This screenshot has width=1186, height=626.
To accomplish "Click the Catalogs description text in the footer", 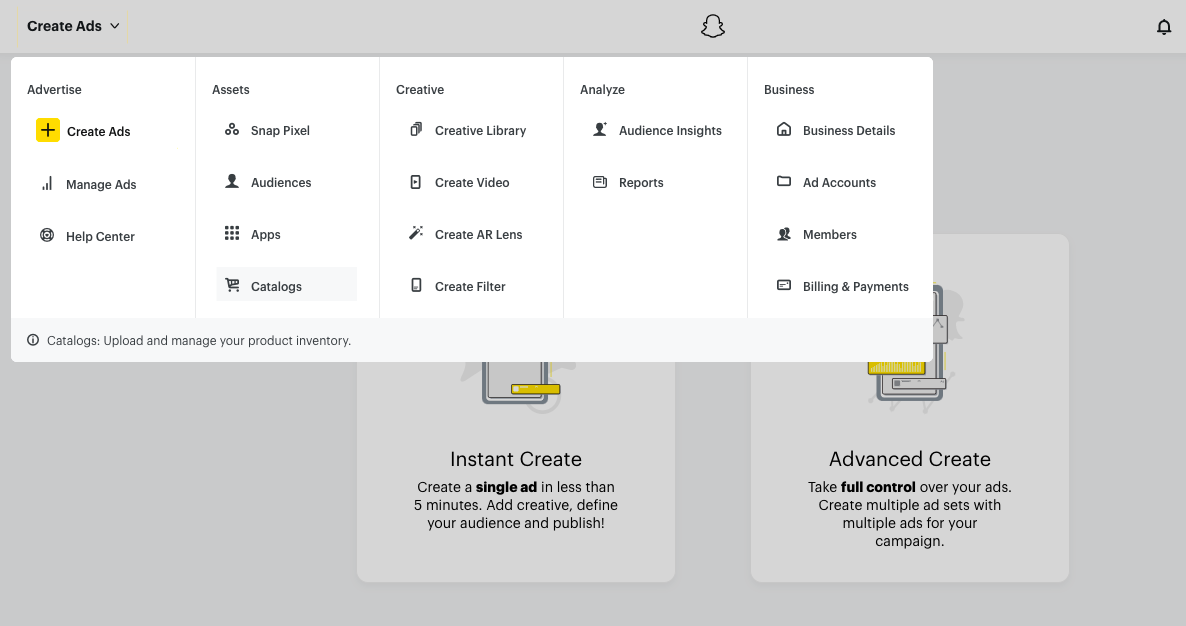I will tap(199, 340).
